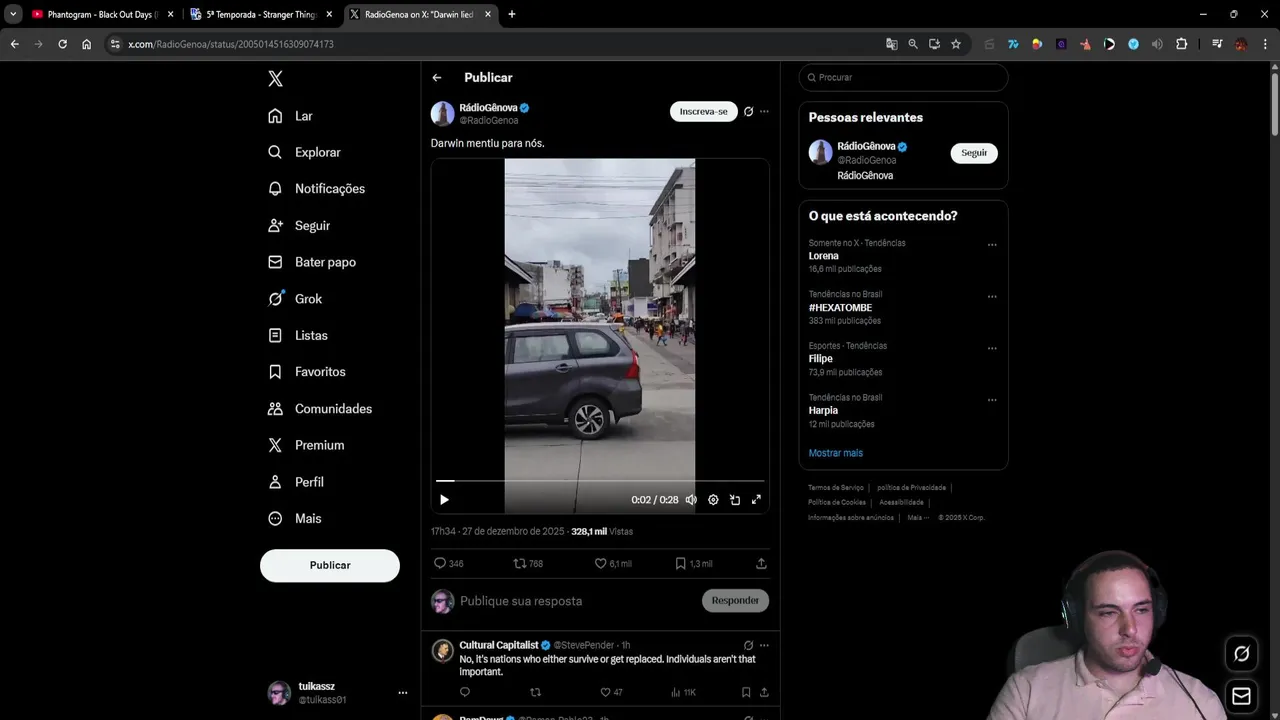Viewport: 1280px width, 720px height.
Task: Go back with the post arrow
Action: 437,77
